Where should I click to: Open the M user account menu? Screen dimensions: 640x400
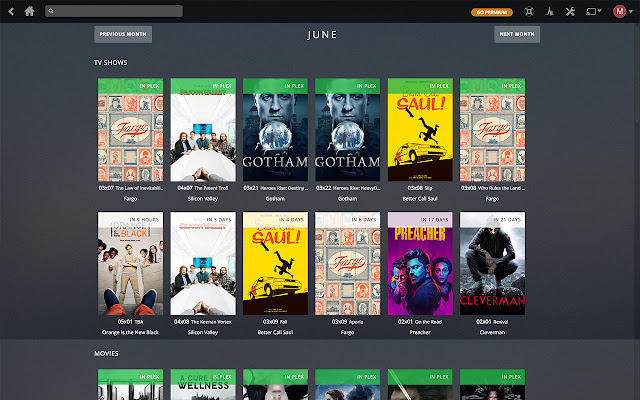[622, 11]
